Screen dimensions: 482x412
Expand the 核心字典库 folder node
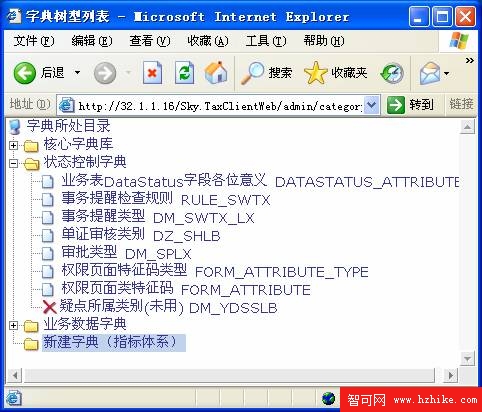[13, 145]
